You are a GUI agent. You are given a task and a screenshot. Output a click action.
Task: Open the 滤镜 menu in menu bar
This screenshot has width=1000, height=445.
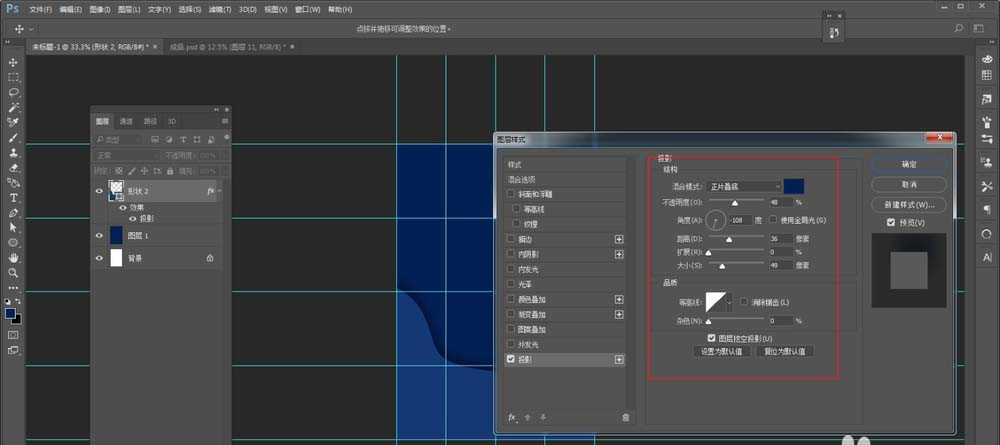(220, 7)
